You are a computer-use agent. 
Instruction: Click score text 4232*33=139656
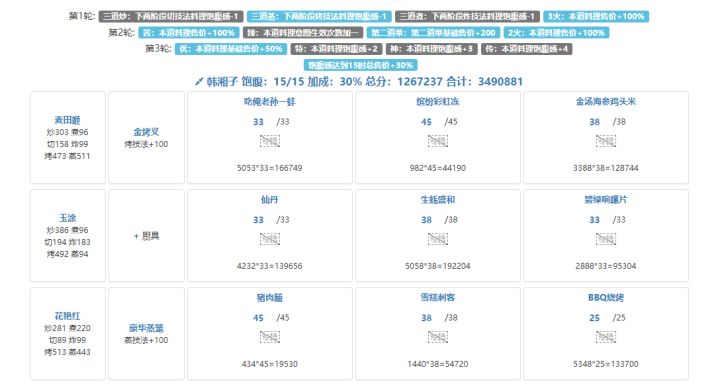pos(270,266)
